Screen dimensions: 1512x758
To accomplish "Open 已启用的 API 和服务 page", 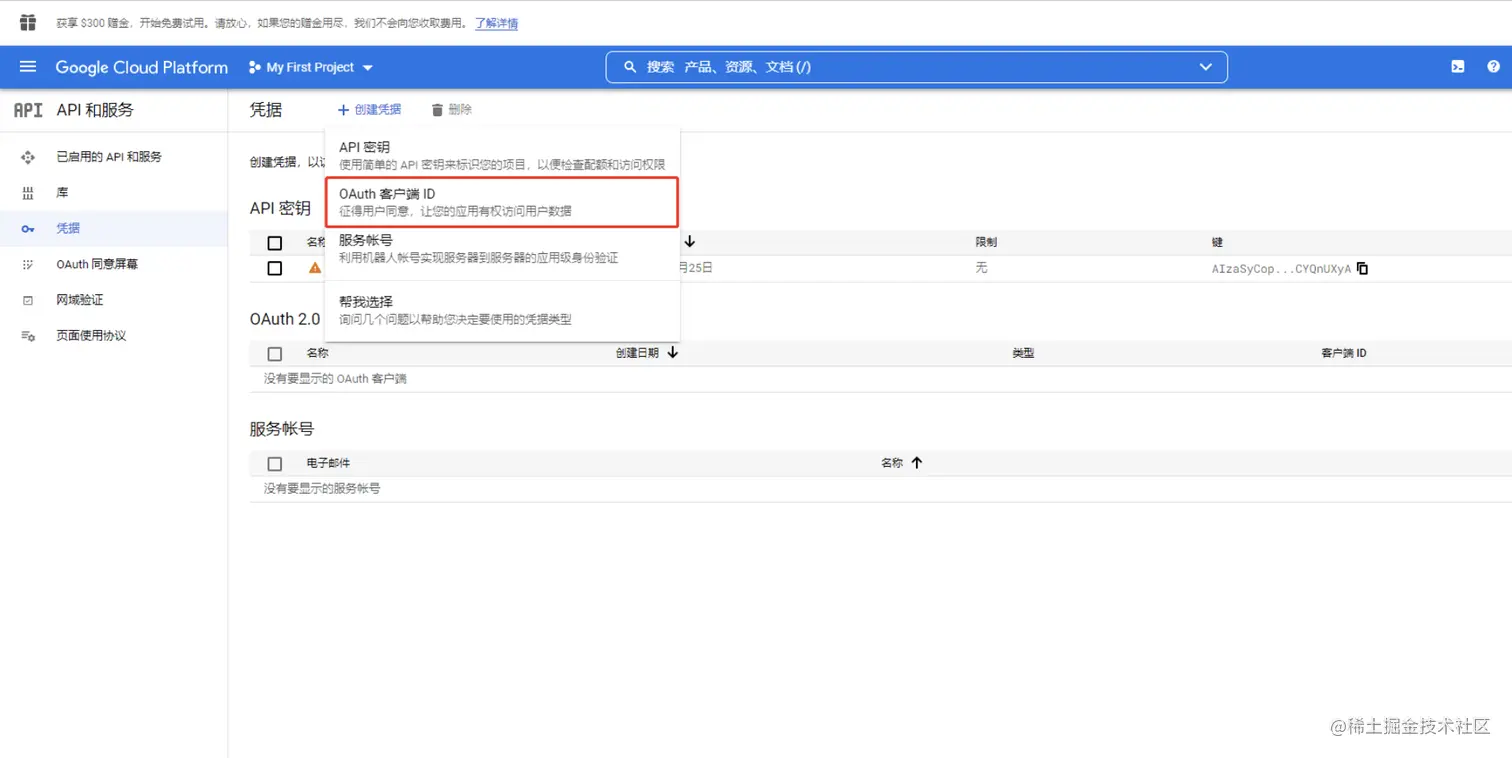I will tap(109, 157).
